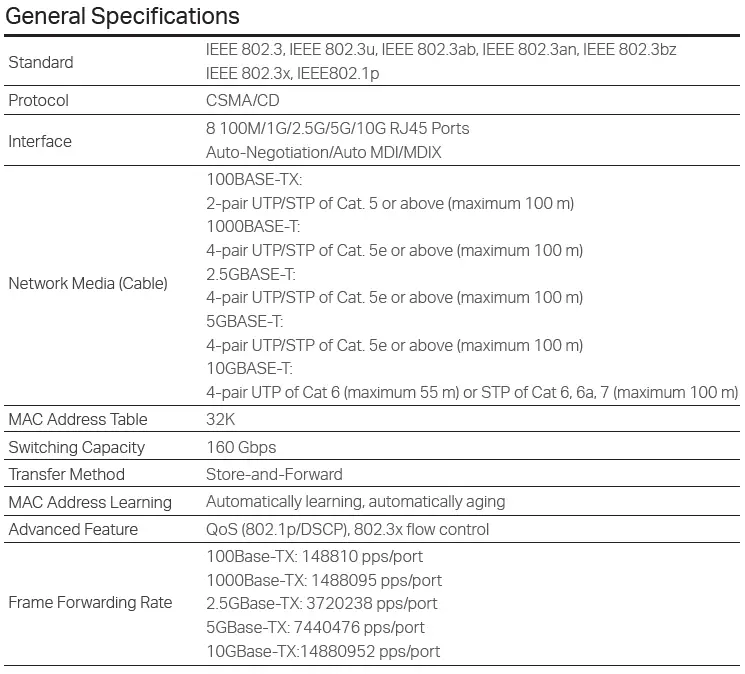Screen dimensions: 745x674
Task: Click the 10GBASE-T: cable entry
Action: (249, 368)
